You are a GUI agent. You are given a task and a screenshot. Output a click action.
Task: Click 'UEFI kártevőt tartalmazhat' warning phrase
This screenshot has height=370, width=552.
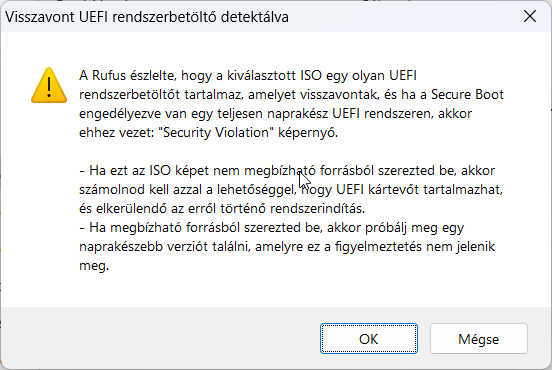(419, 190)
